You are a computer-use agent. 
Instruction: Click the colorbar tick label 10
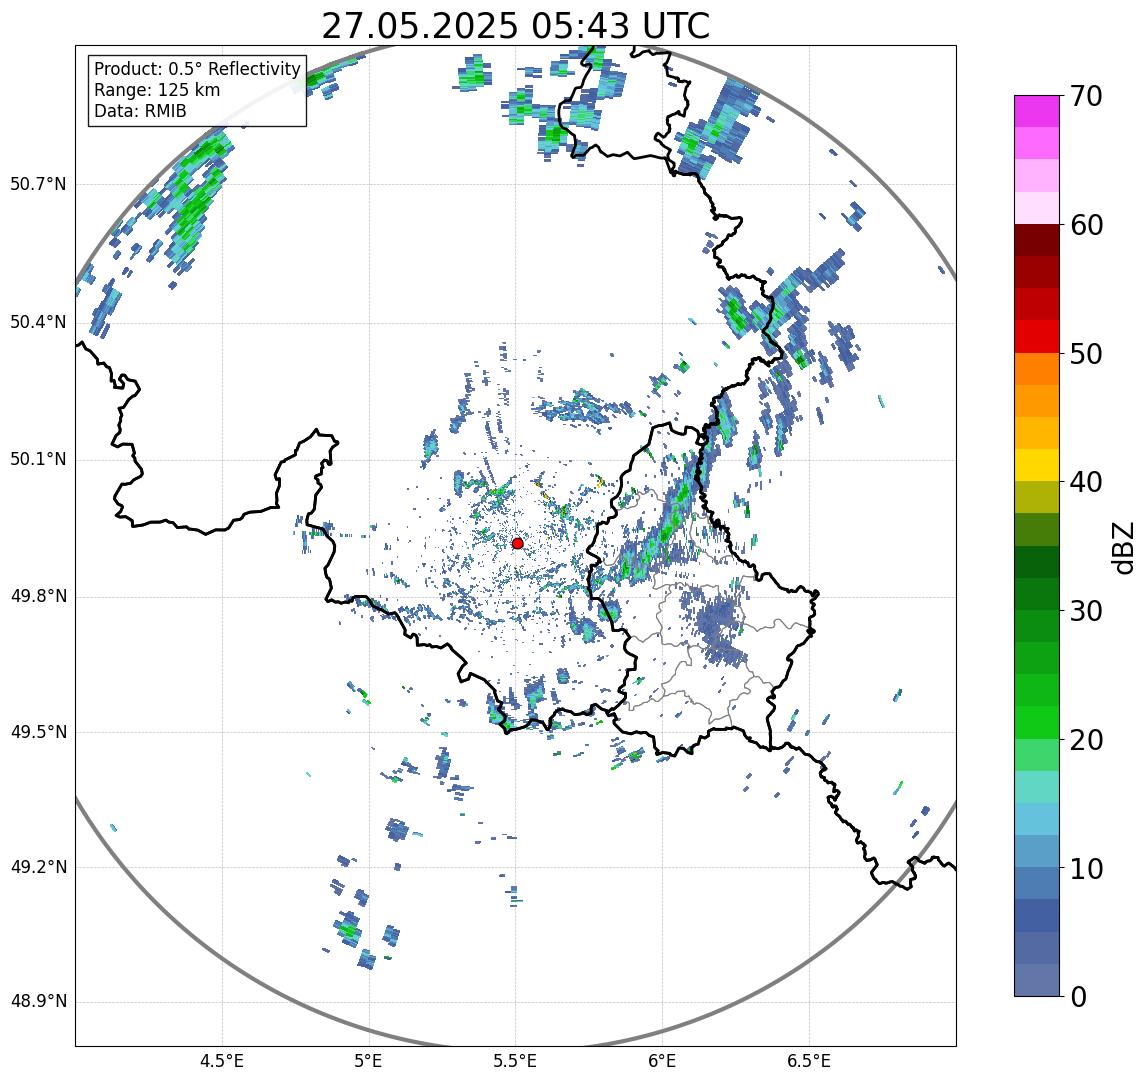pyautogui.click(x=1086, y=869)
